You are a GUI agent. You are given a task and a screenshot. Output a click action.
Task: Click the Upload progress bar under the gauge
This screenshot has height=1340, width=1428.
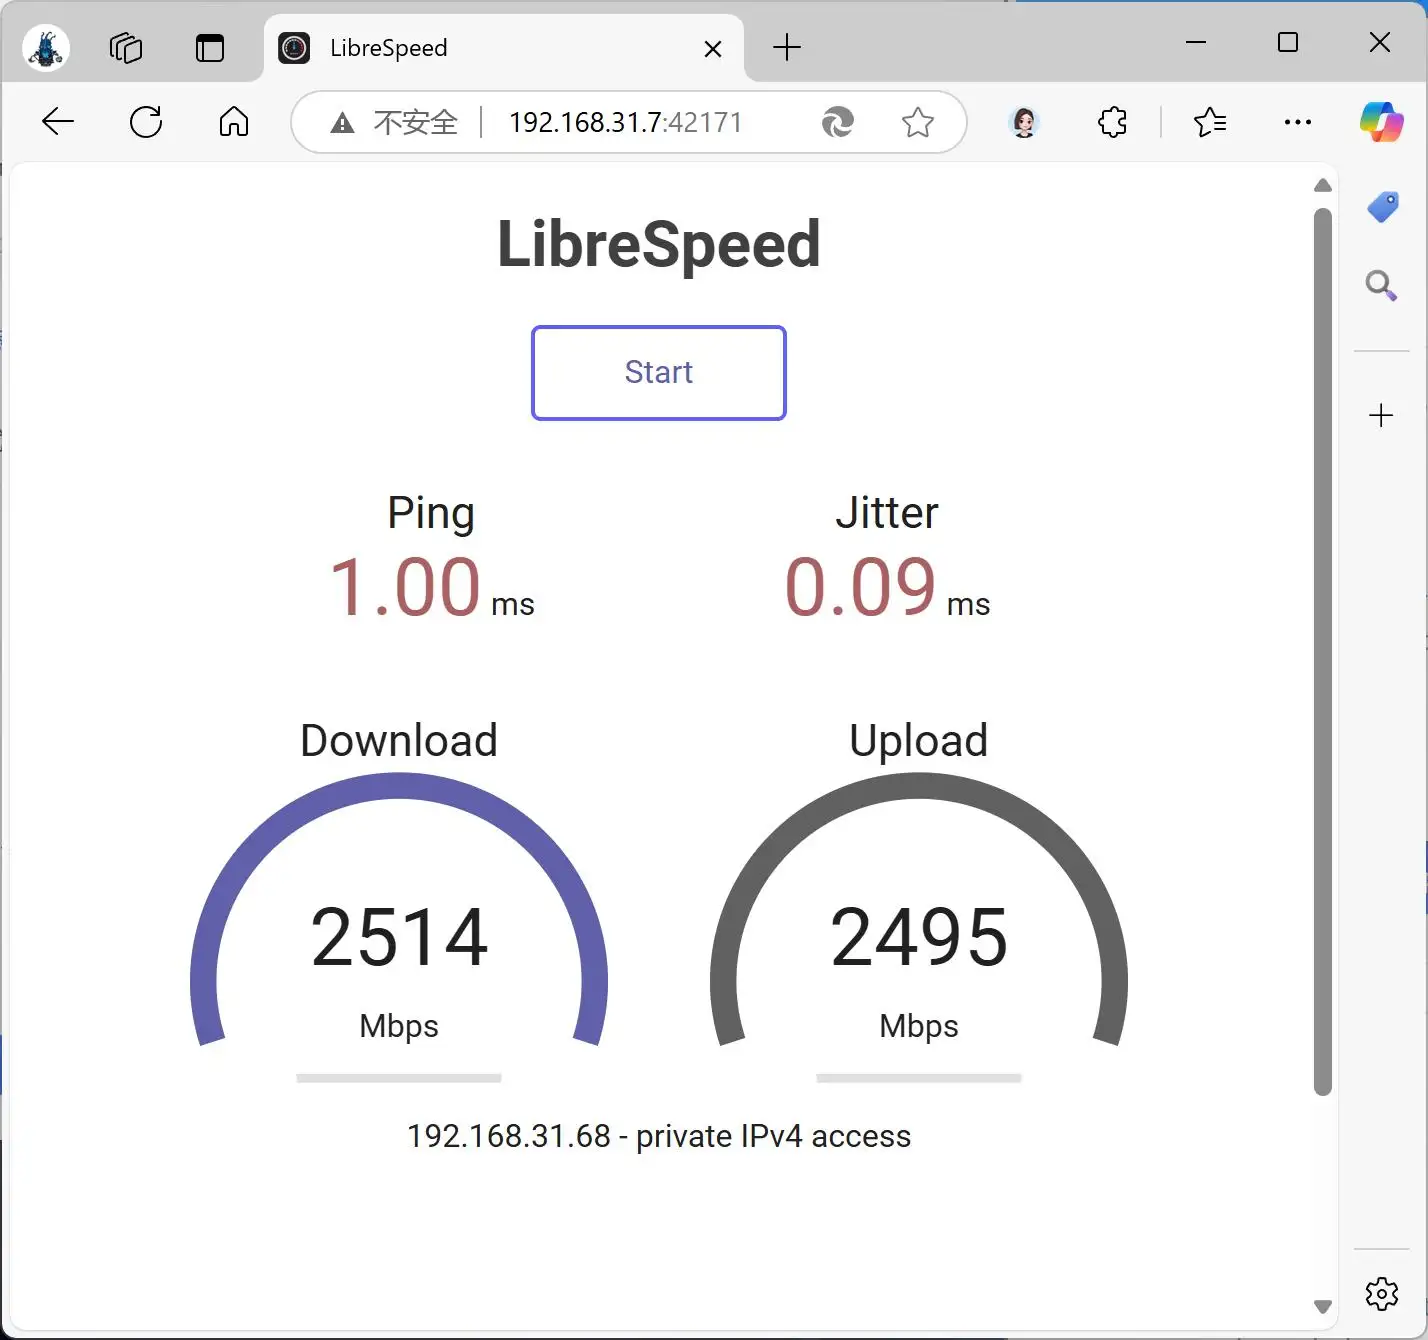click(x=919, y=1078)
